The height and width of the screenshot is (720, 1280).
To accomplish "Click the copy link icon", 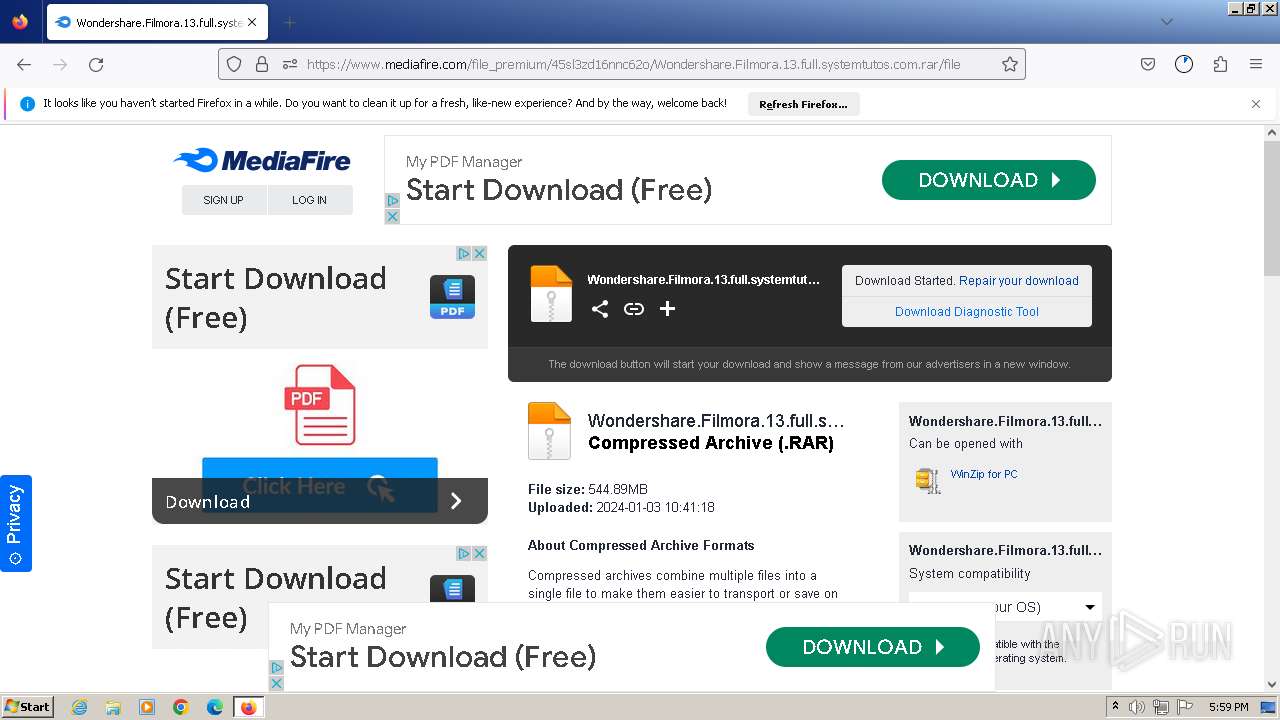I will tap(634, 309).
